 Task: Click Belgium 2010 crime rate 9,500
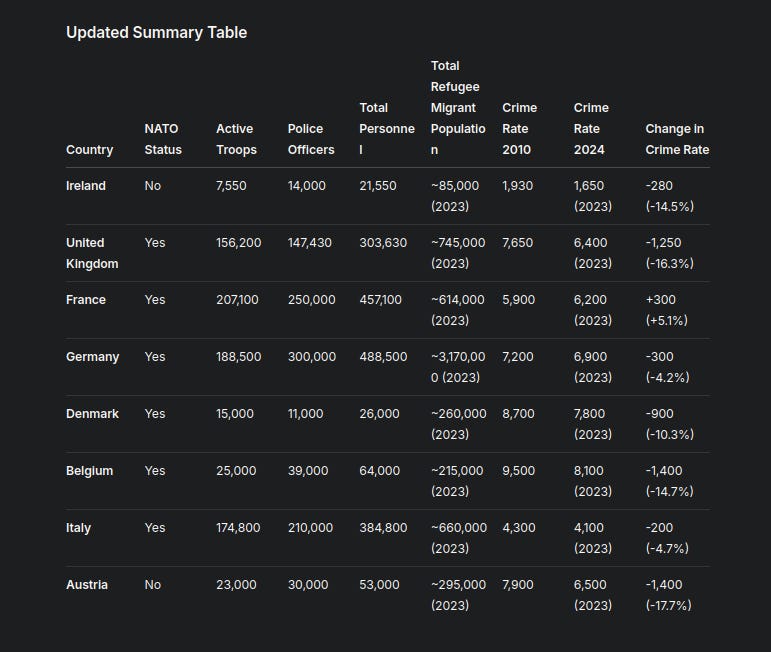tap(518, 471)
